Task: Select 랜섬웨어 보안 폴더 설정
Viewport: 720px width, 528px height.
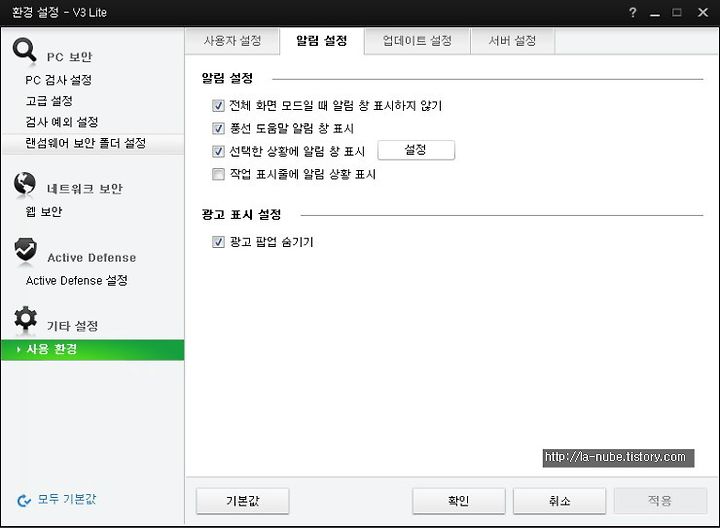Action: (x=92, y=143)
